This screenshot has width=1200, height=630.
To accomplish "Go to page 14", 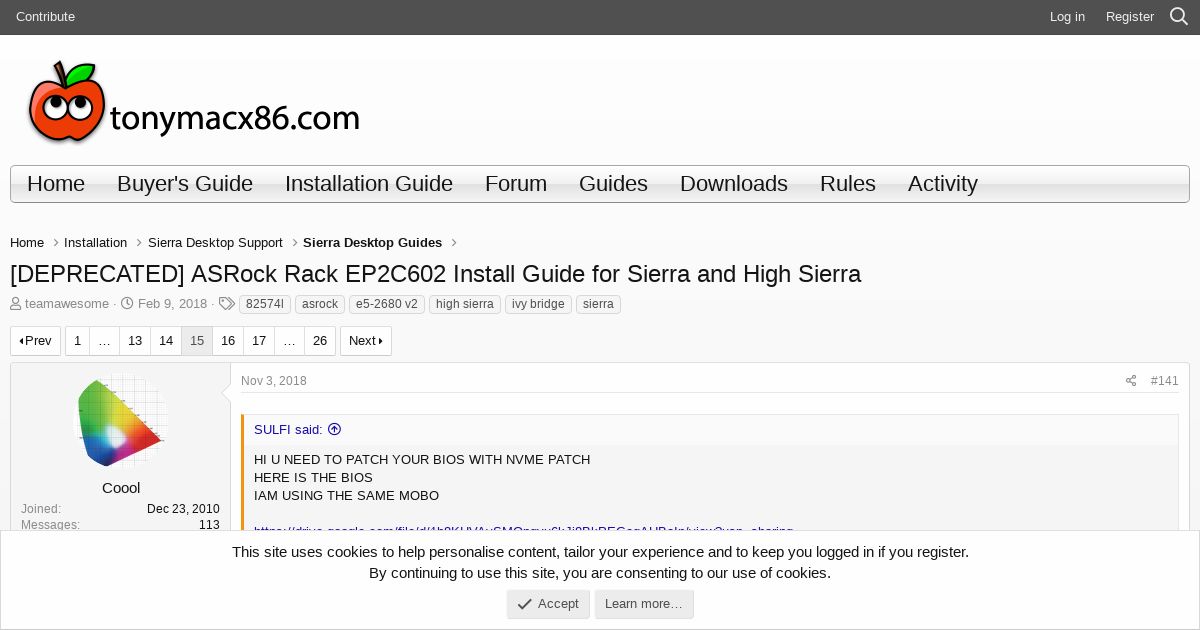I will coord(166,341).
